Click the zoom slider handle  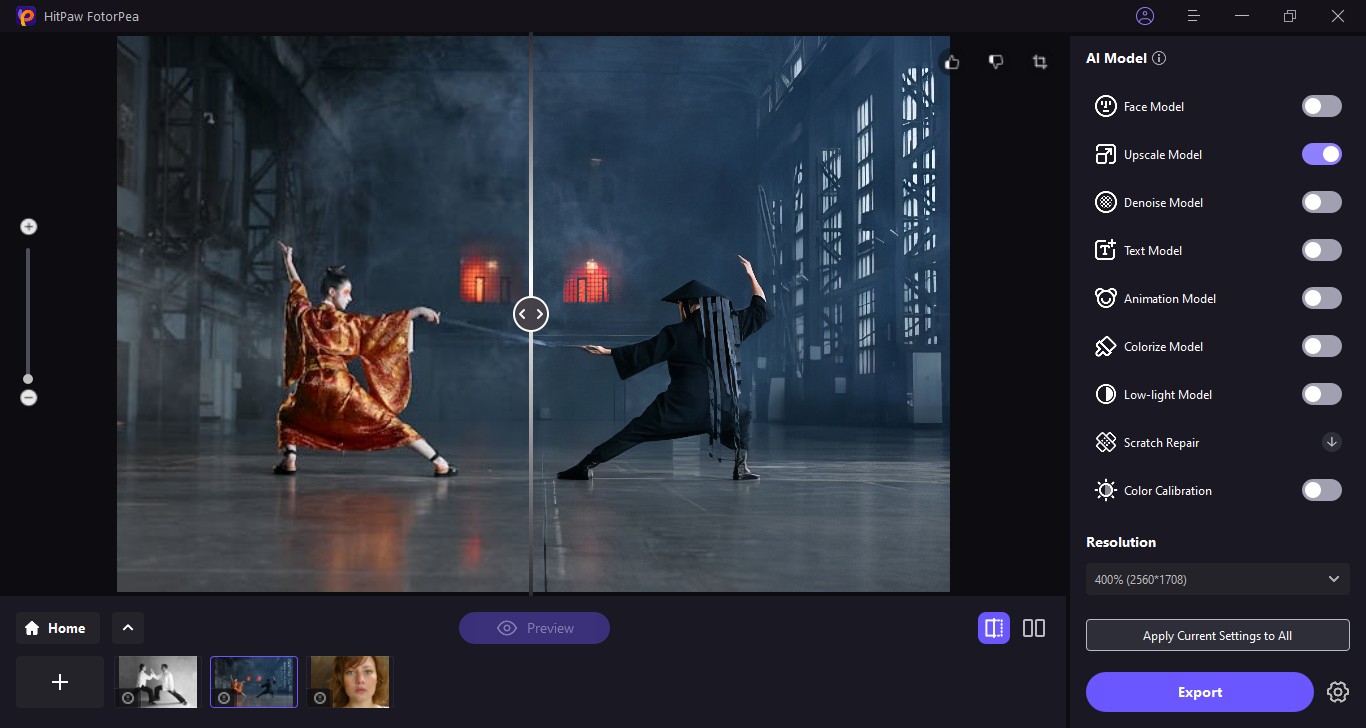(28, 379)
